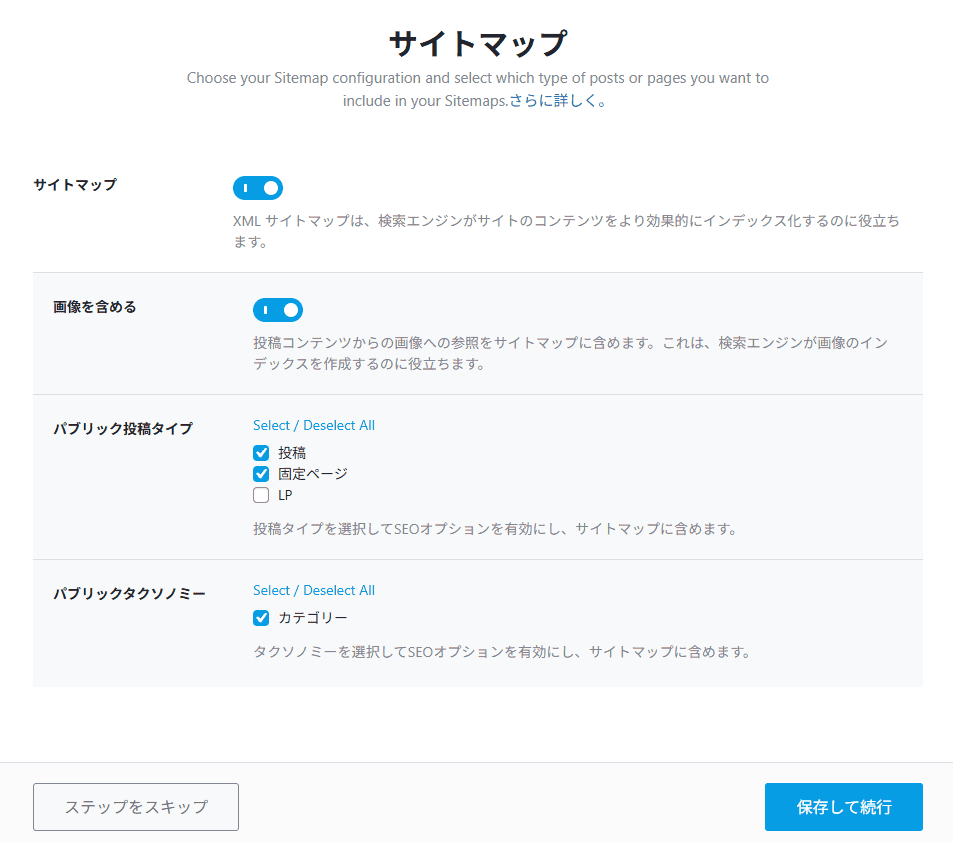Image resolution: width=953 pixels, height=843 pixels.
Task: Click Select / Deselect All under パブリック投稿タイプ
Action: (x=313, y=425)
